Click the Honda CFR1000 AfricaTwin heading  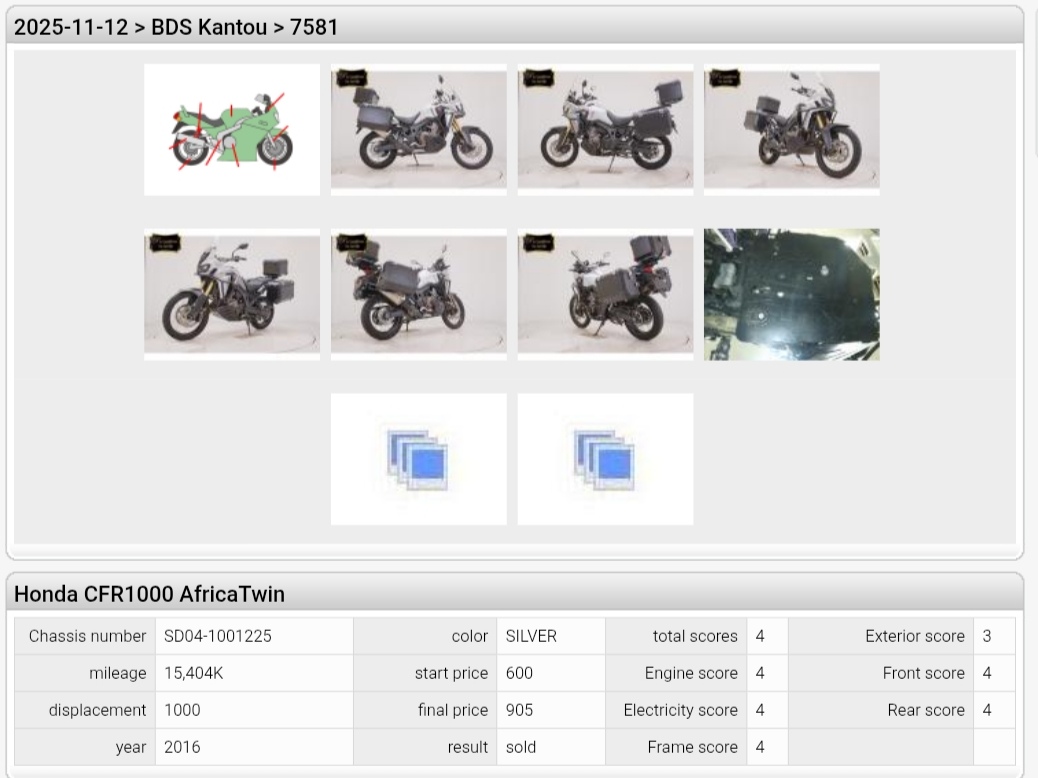pos(150,594)
